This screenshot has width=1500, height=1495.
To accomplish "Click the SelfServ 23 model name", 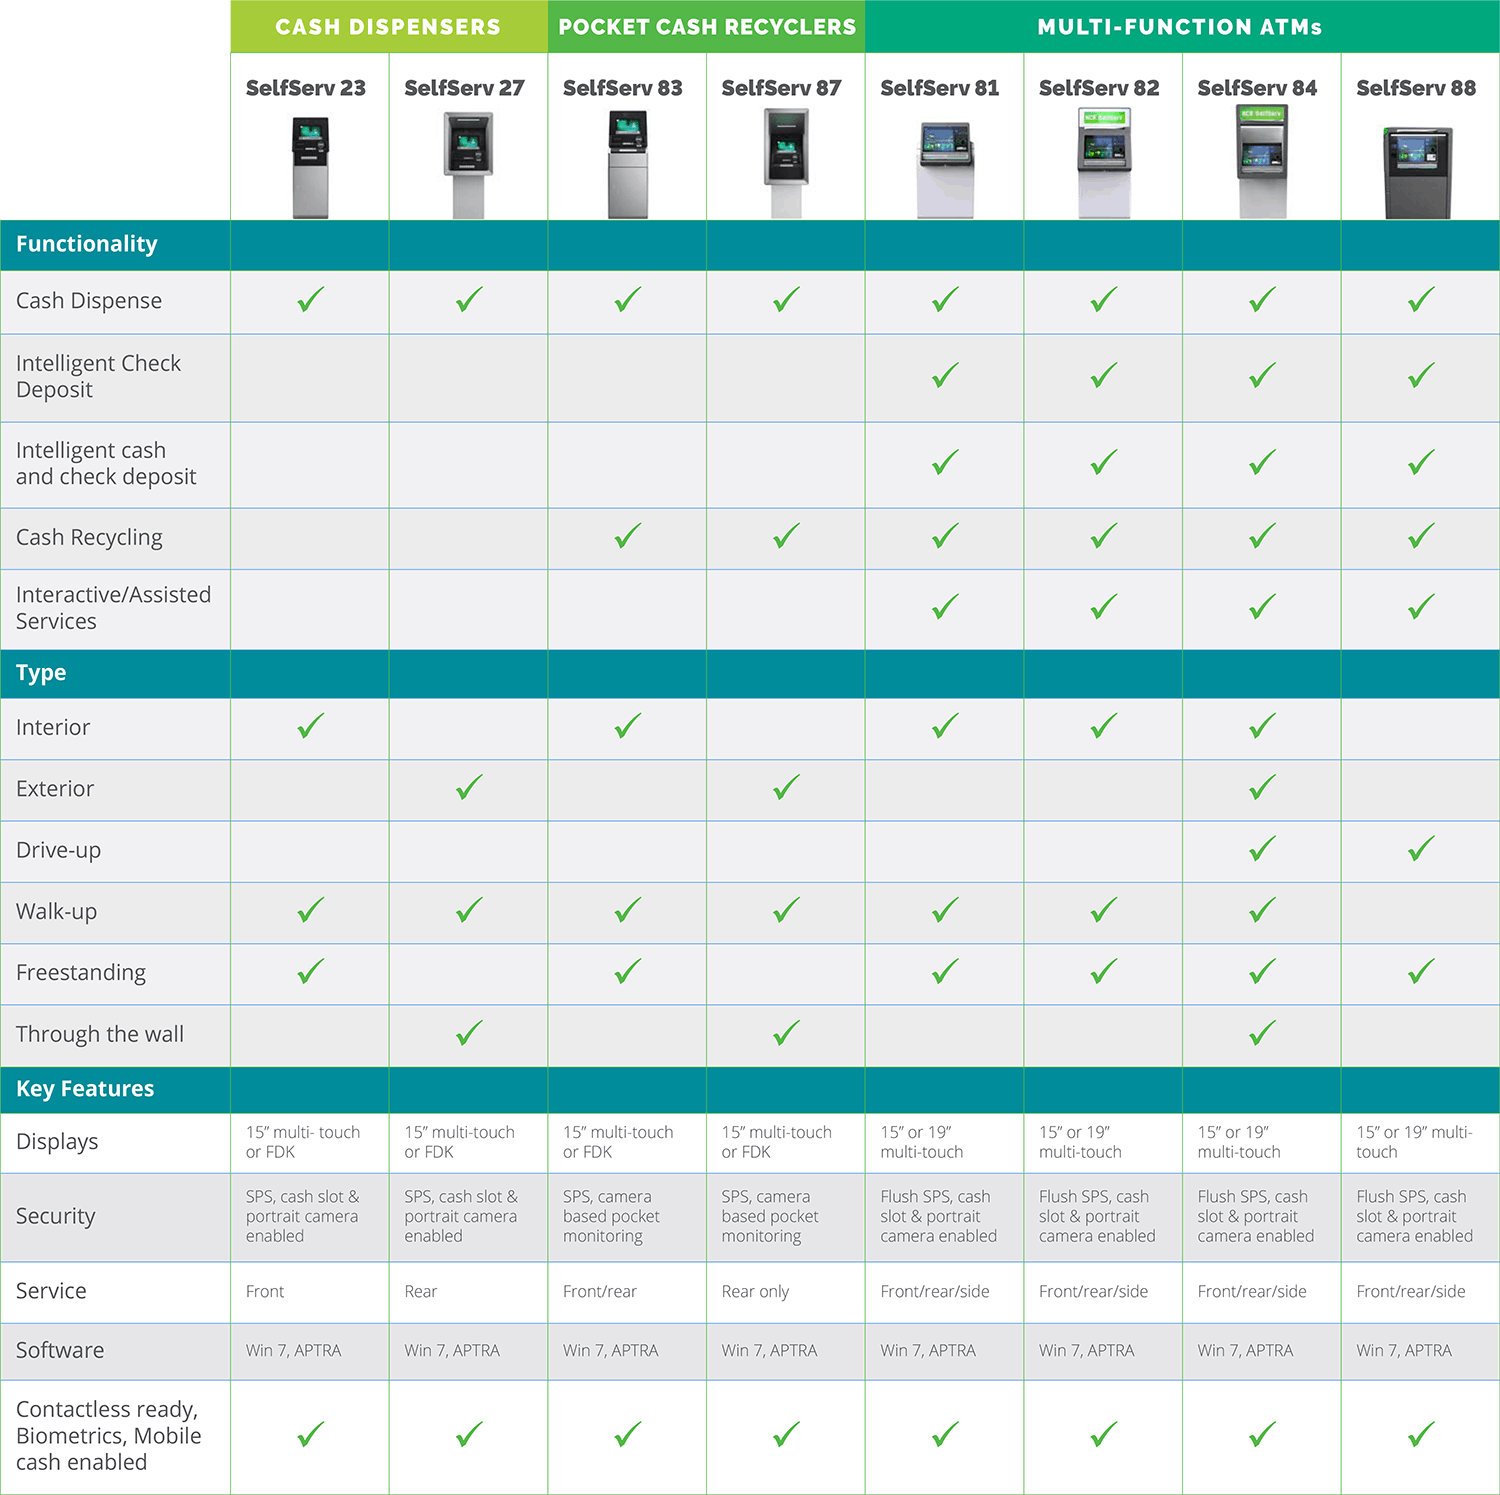I will tap(306, 88).
